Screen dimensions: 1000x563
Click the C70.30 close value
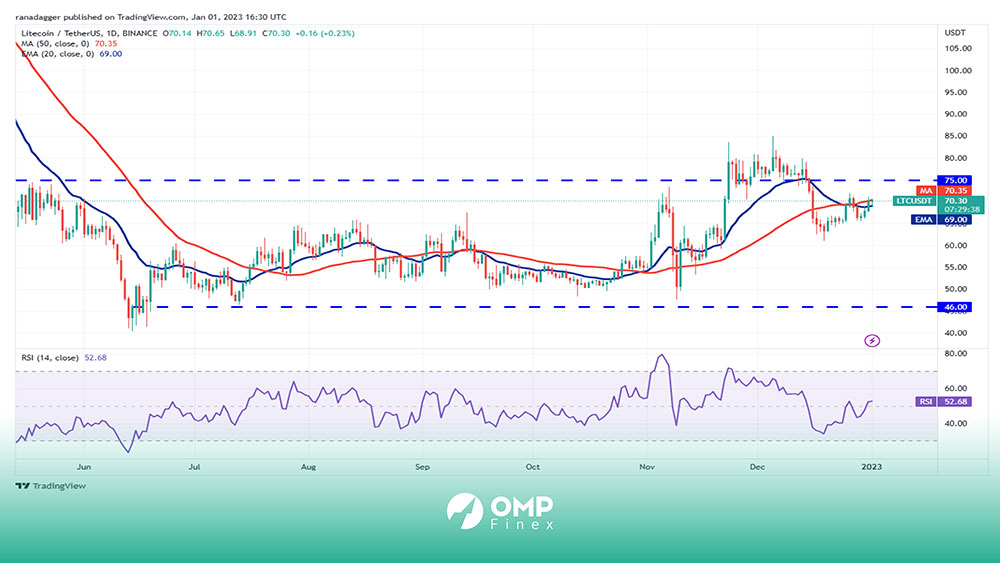tap(276, 33)
